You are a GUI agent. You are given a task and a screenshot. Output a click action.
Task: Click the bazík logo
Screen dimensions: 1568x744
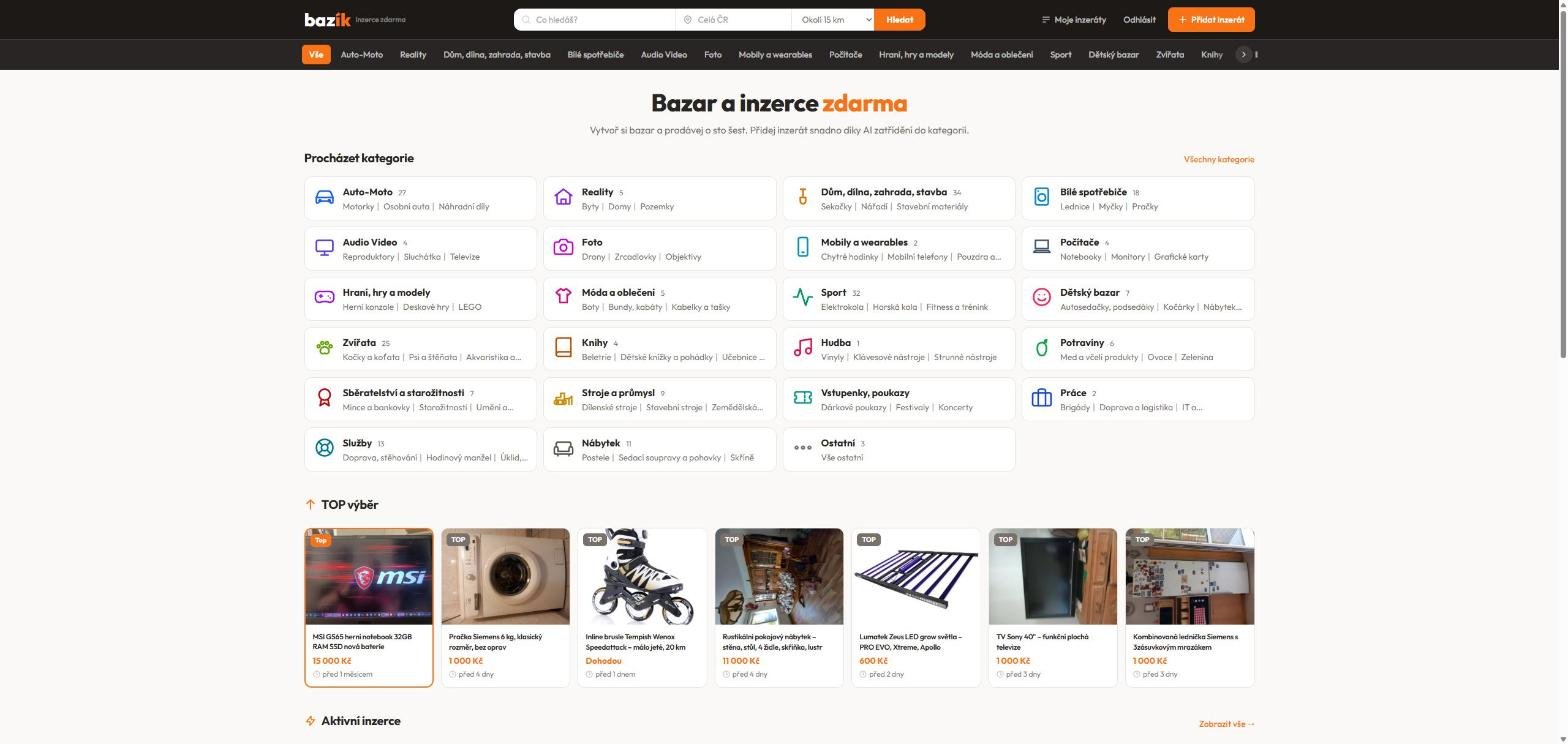(328, 19)
